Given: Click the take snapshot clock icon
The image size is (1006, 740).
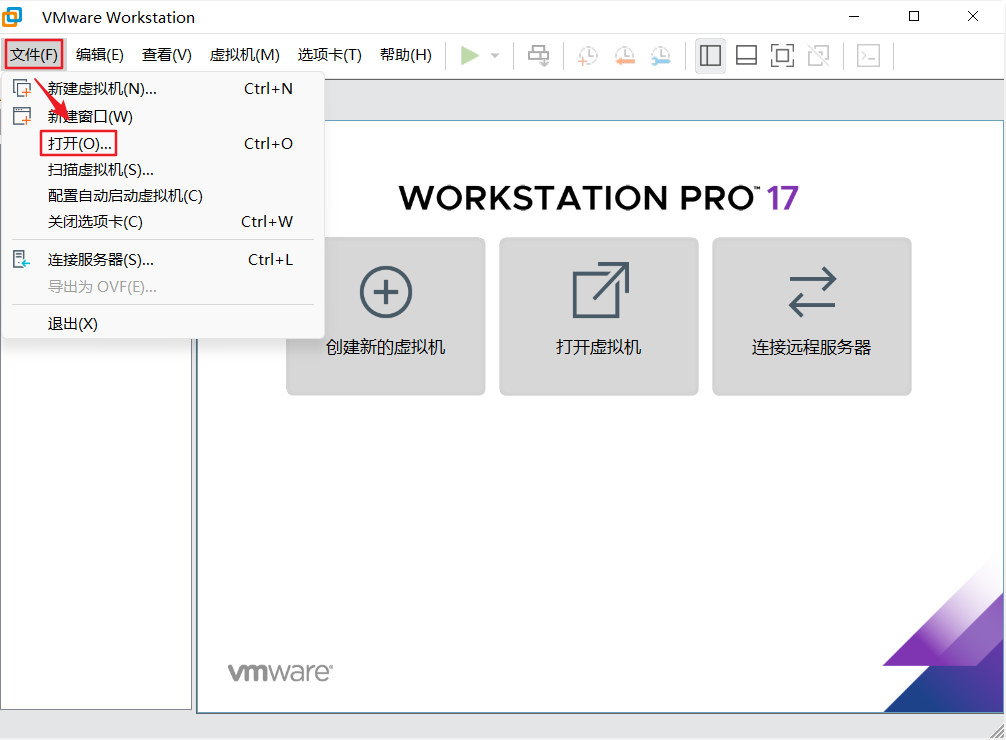Looking at the screenshot, I should coord(587,56).
